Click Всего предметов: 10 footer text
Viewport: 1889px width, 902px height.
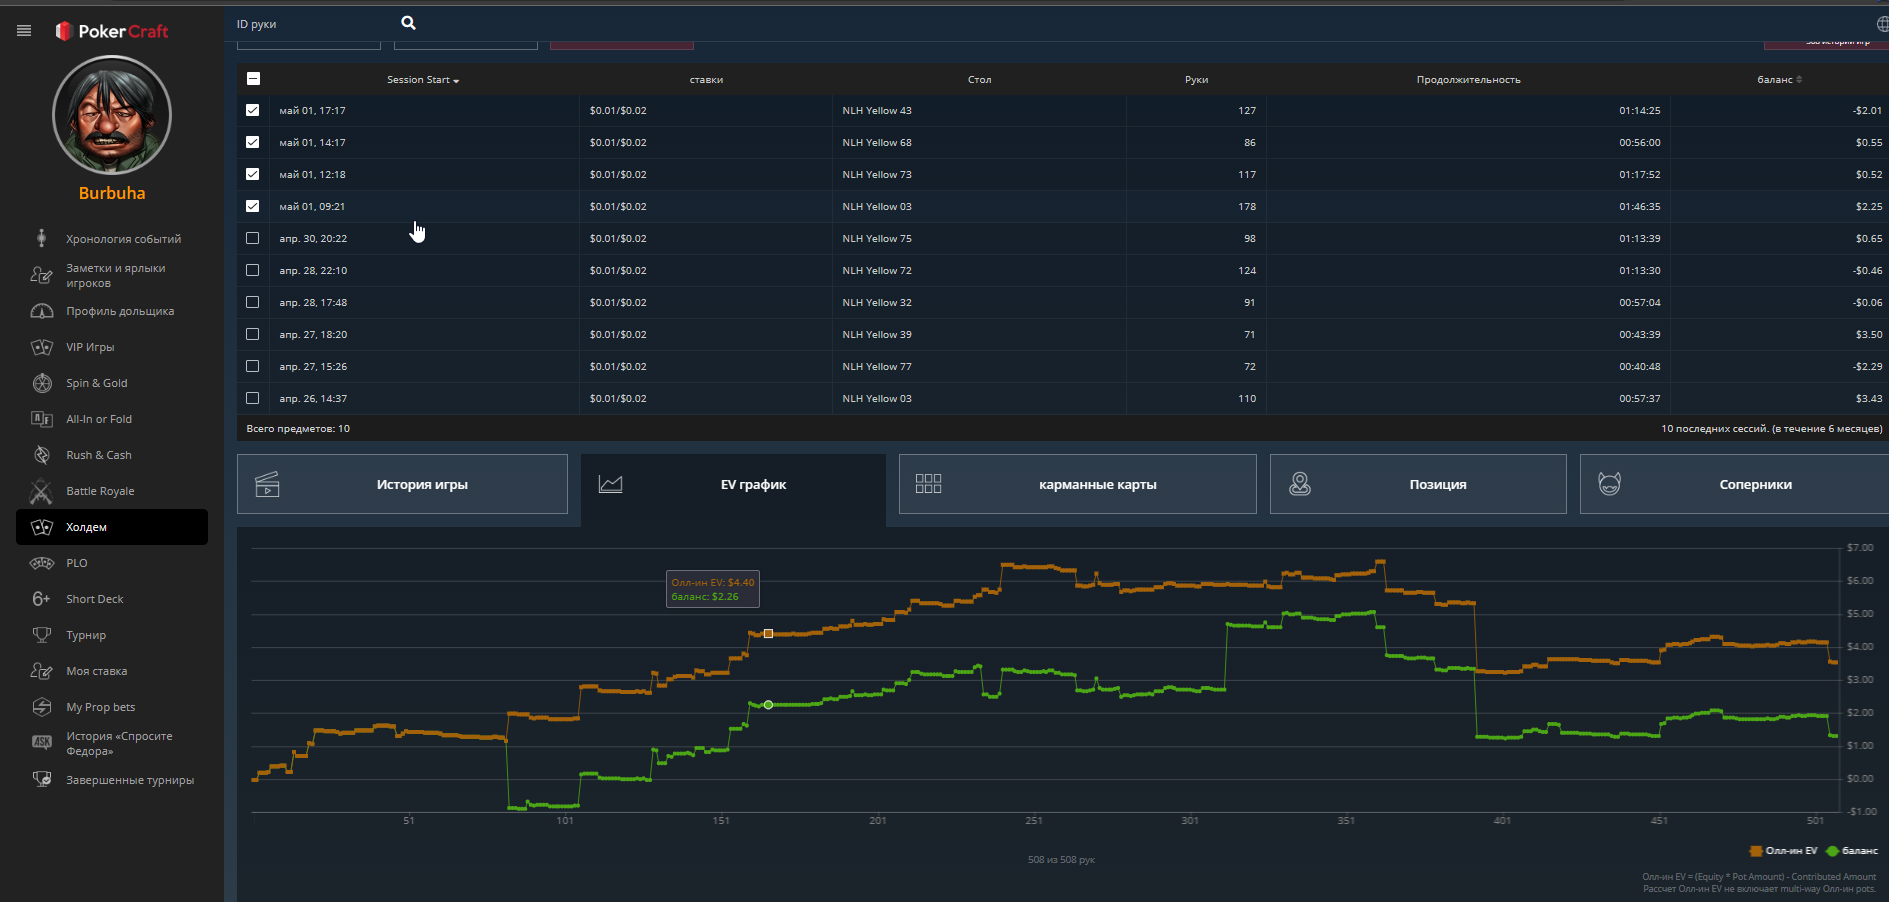[x=298, y=428]
